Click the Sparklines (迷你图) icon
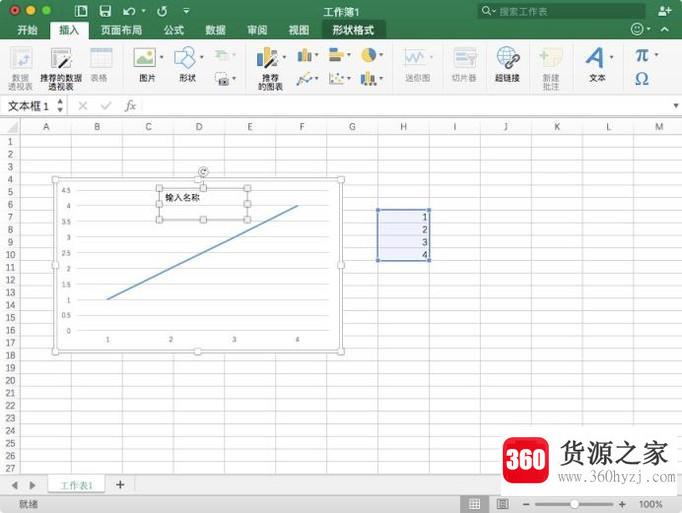Screen dimensions: 682x513 415,58
